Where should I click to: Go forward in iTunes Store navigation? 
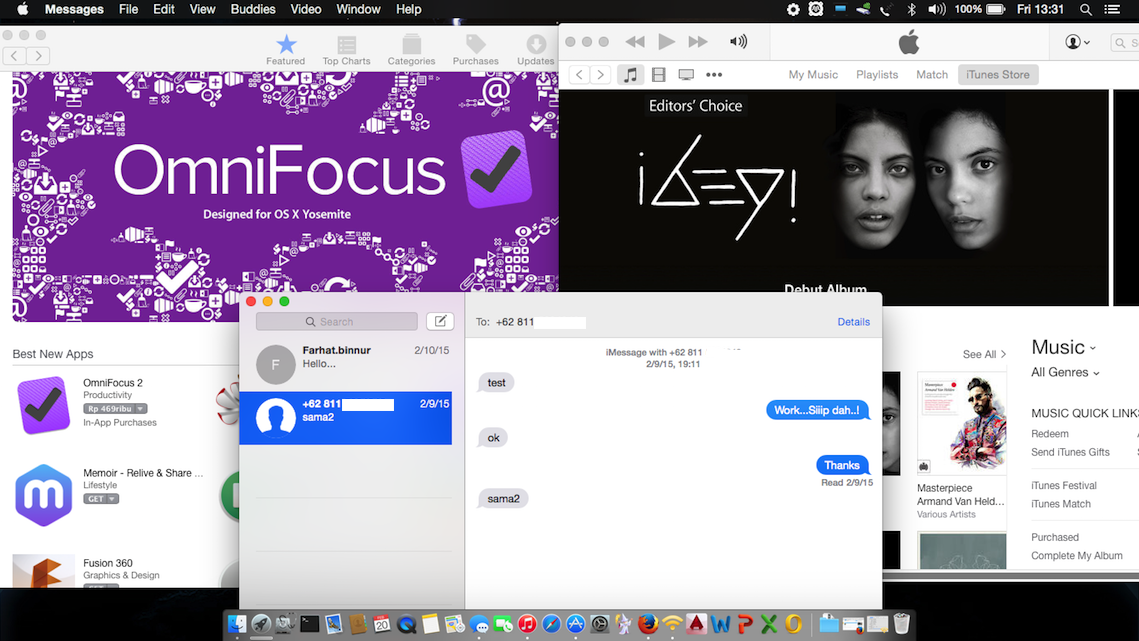point(601,74)
